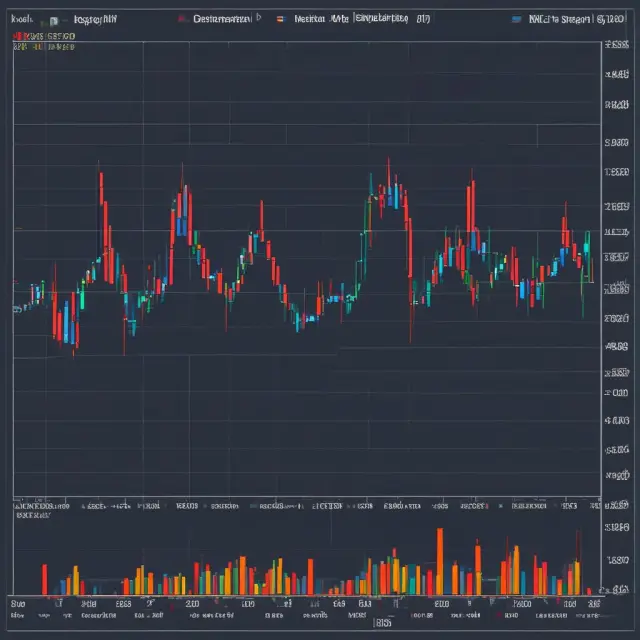Click the red square legend marker in header
Image resolution: width=640 pixels, height=640 pixels.
pos(182,19)
